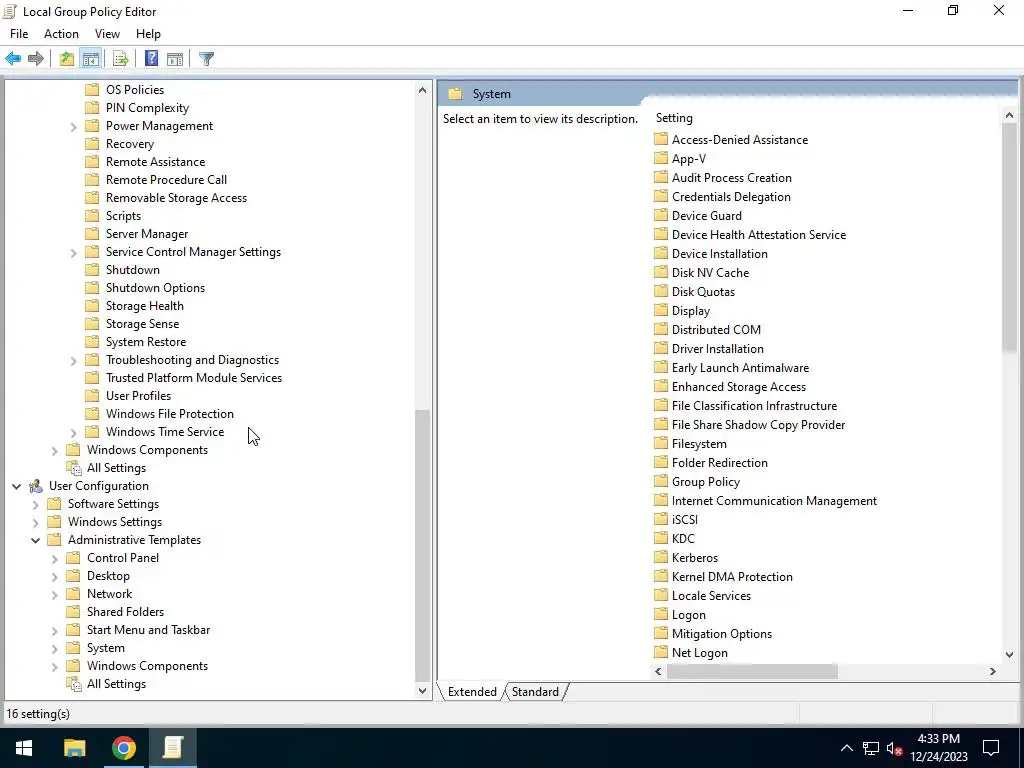The width and height of the screenshot is (1024, 768).
Task: Expand the Control Panel node
Action: (x=55, y=558)
